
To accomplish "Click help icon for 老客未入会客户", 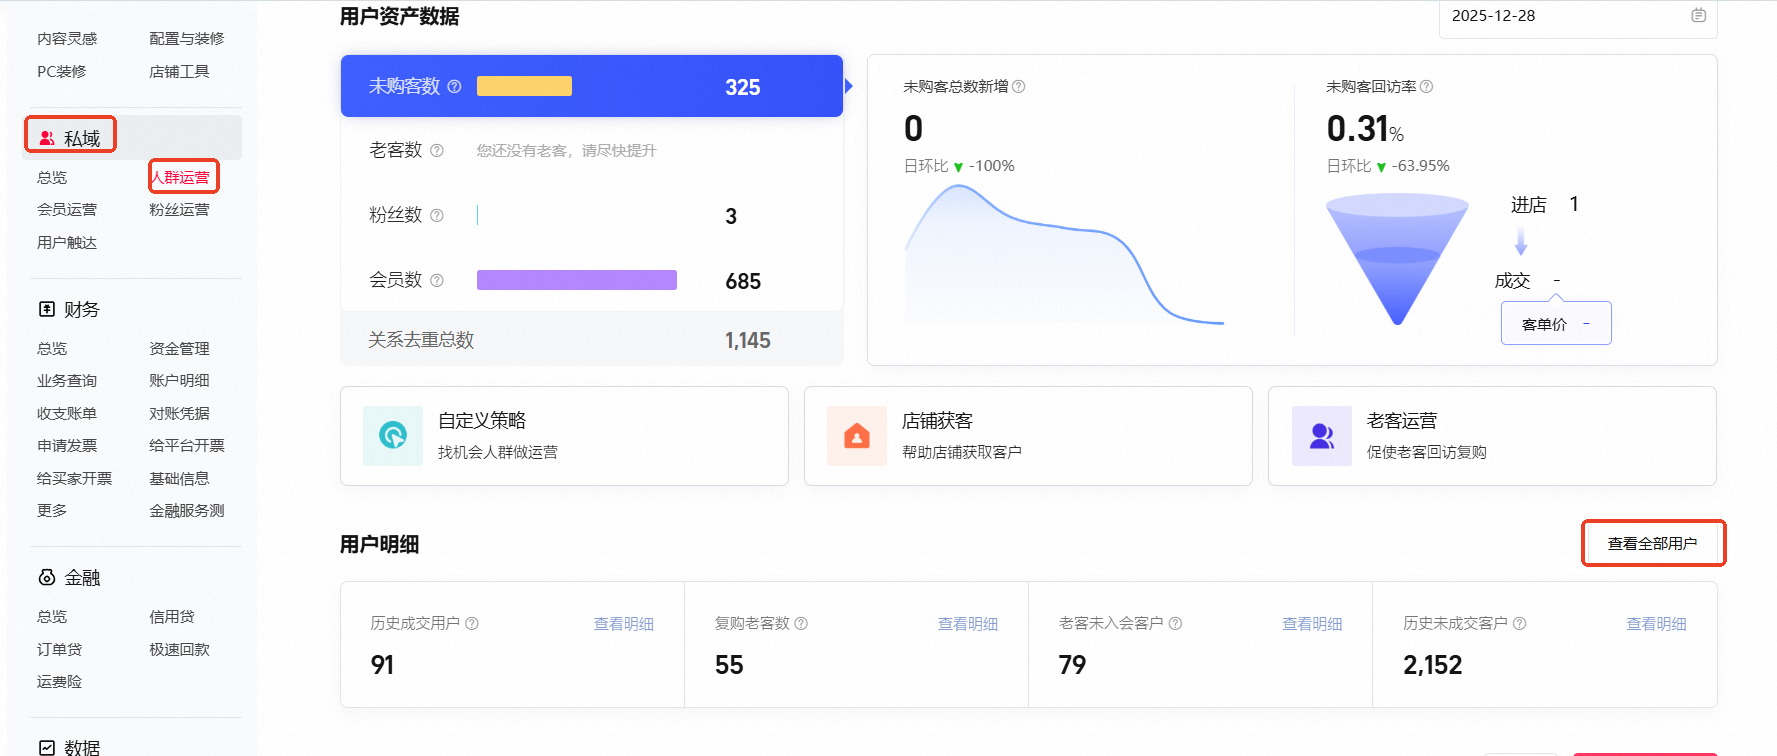I will click(1176, 624).
